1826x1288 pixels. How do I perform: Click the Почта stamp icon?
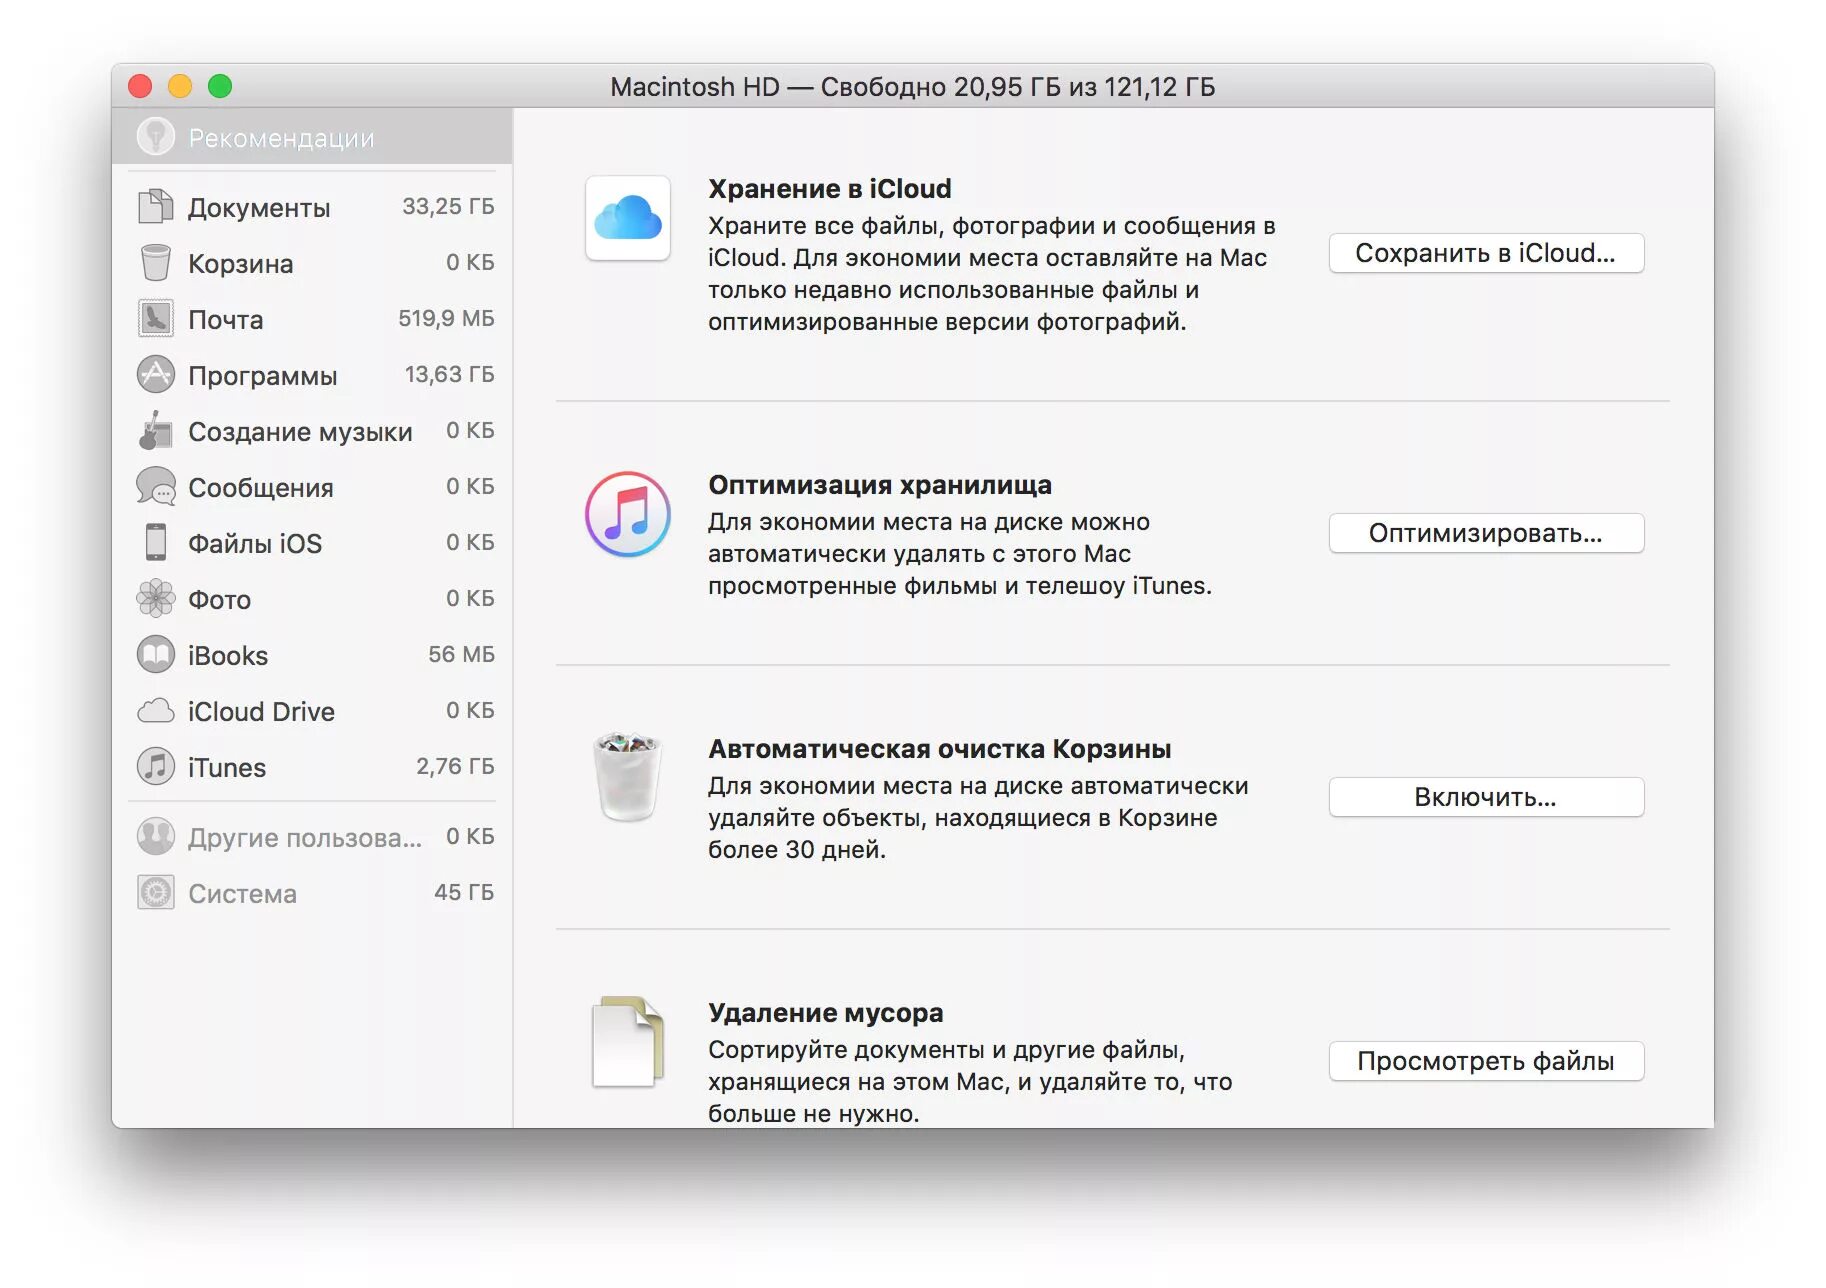point(155,318)
